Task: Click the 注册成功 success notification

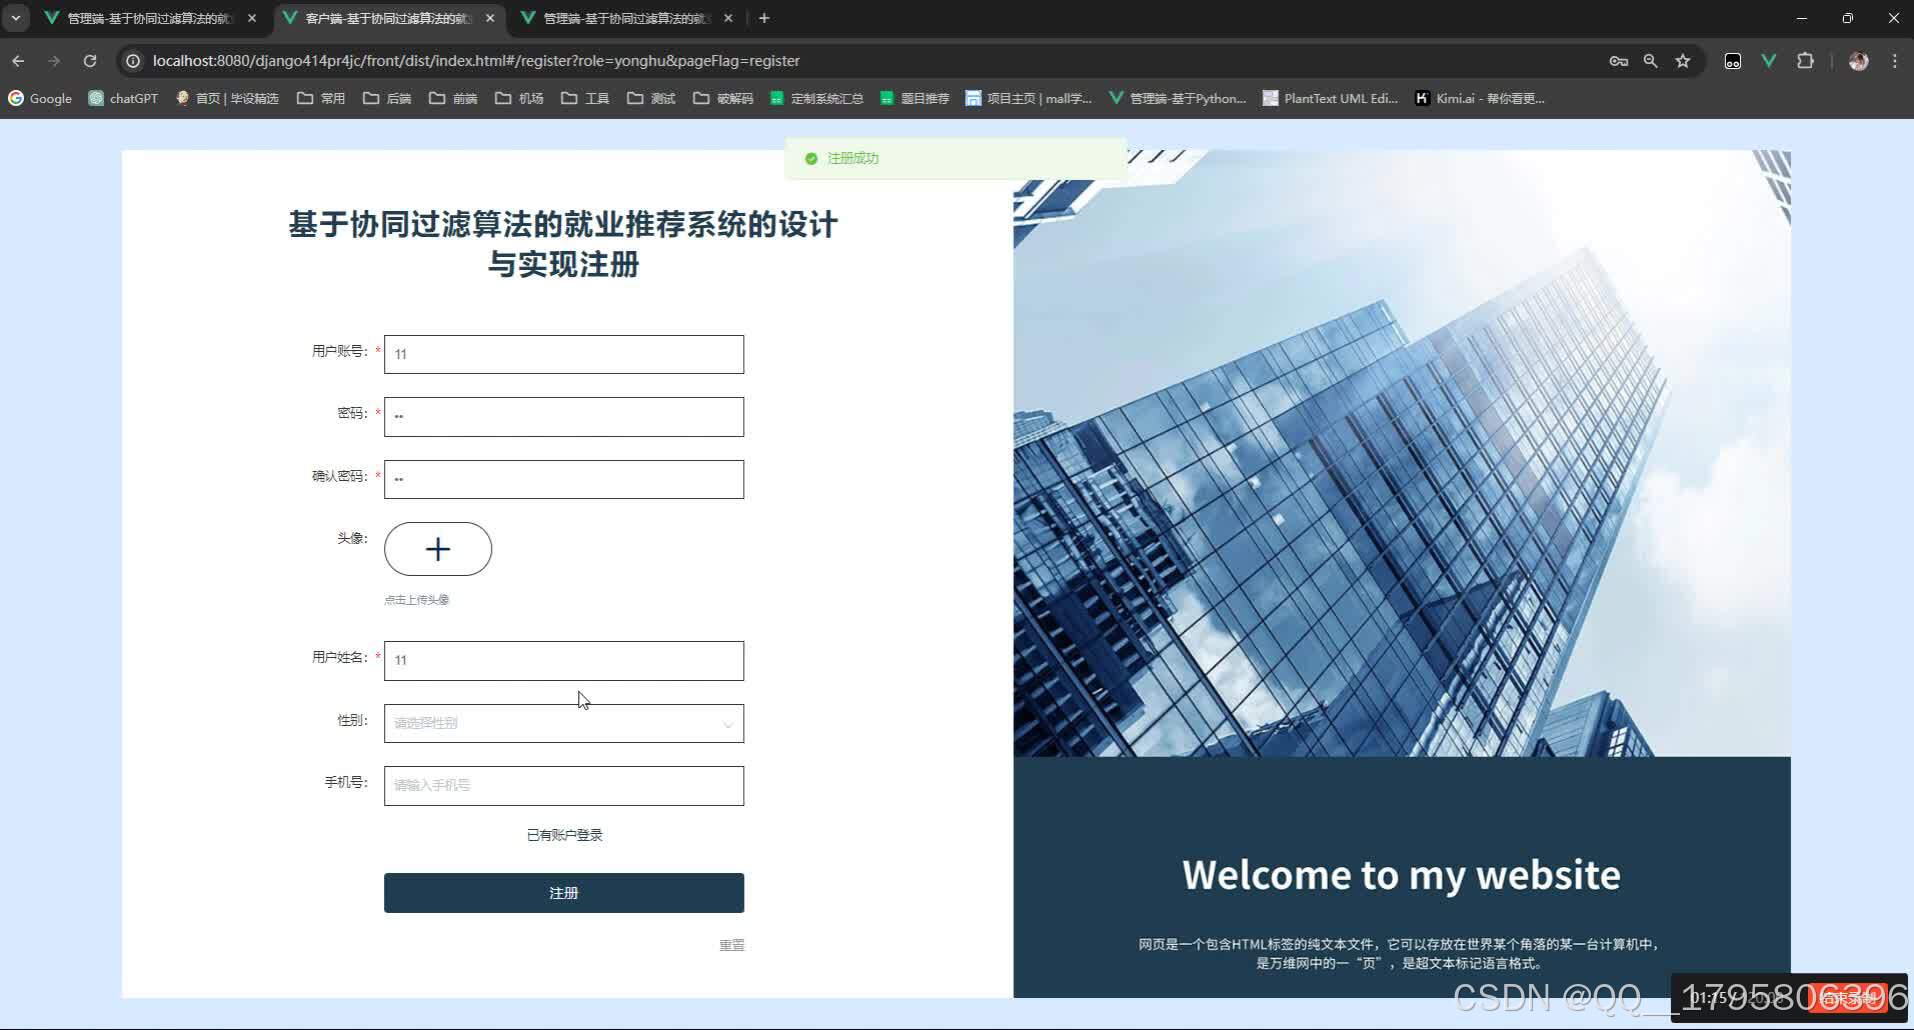Action: (x=956, y=158)
